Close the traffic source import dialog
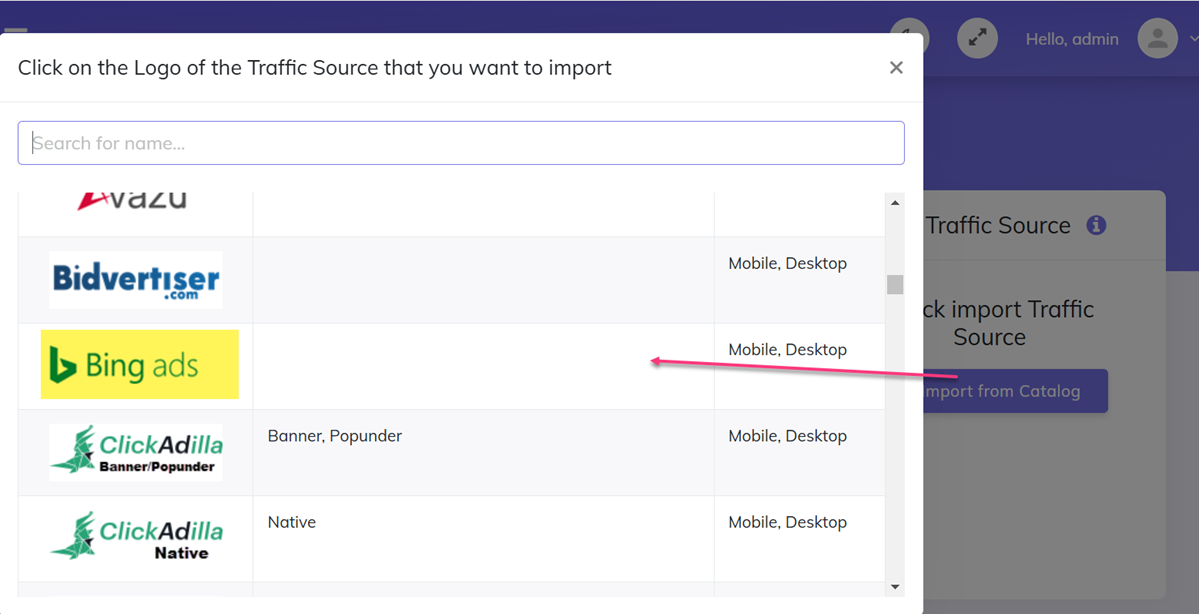 click(x=896, y=67)
